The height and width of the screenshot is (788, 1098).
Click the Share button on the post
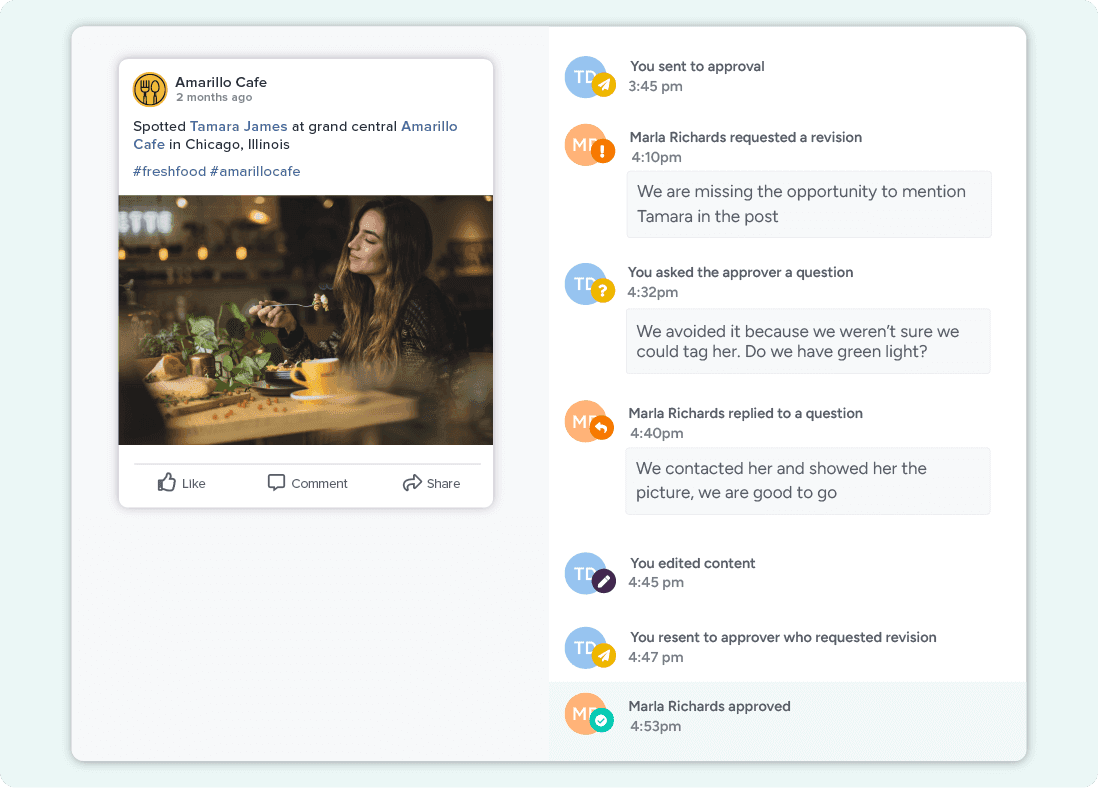pos(432,483)
